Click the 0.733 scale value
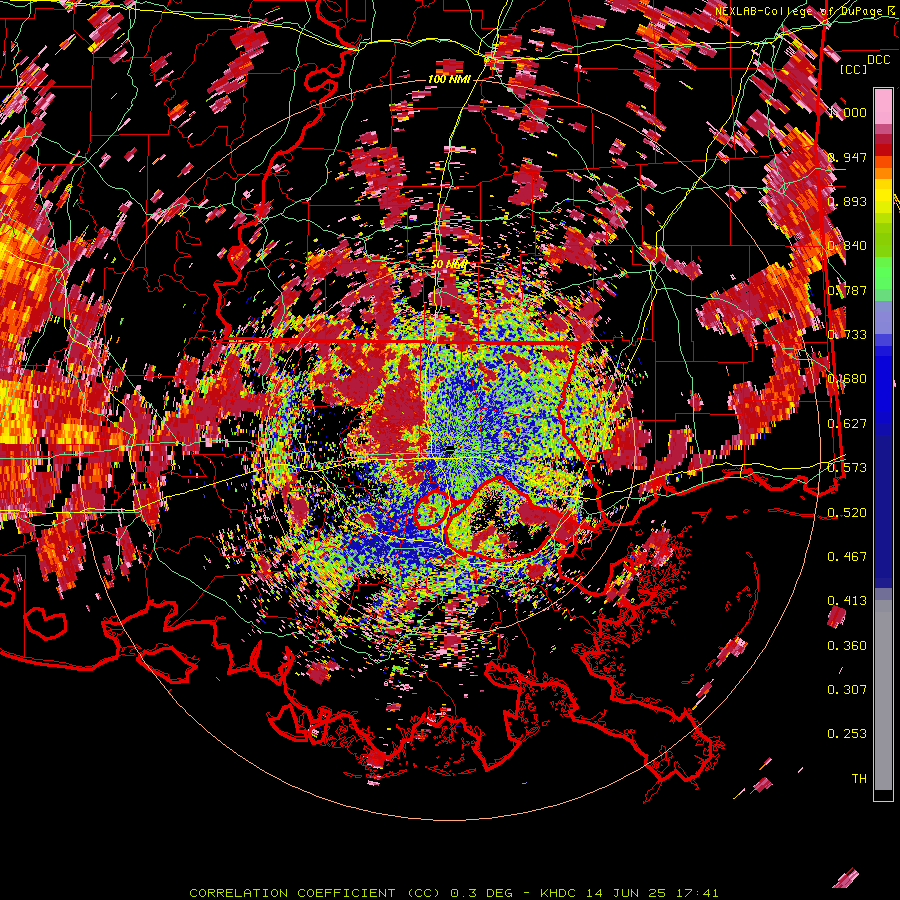The image size is (900, 900). (x=847, y=335)
